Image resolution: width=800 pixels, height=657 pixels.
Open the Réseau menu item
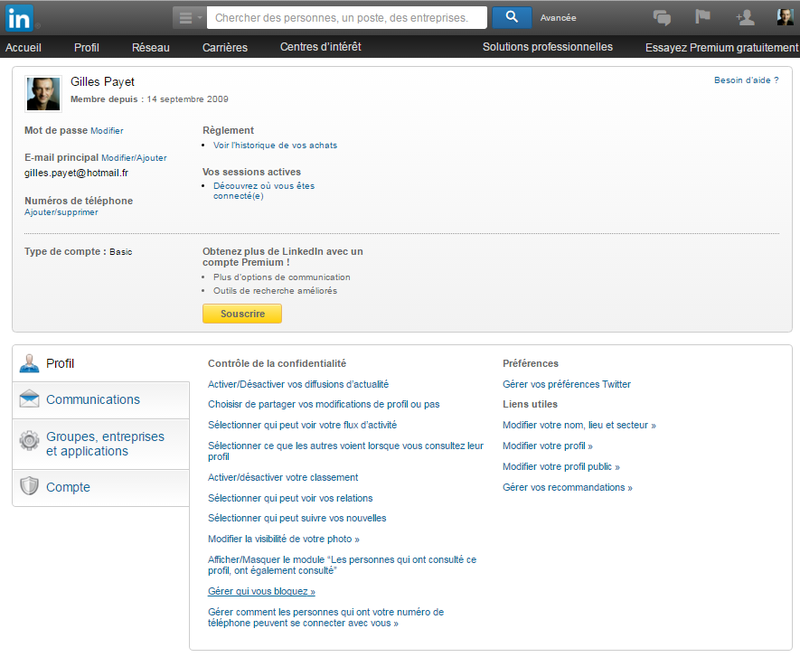click(151, 47)
